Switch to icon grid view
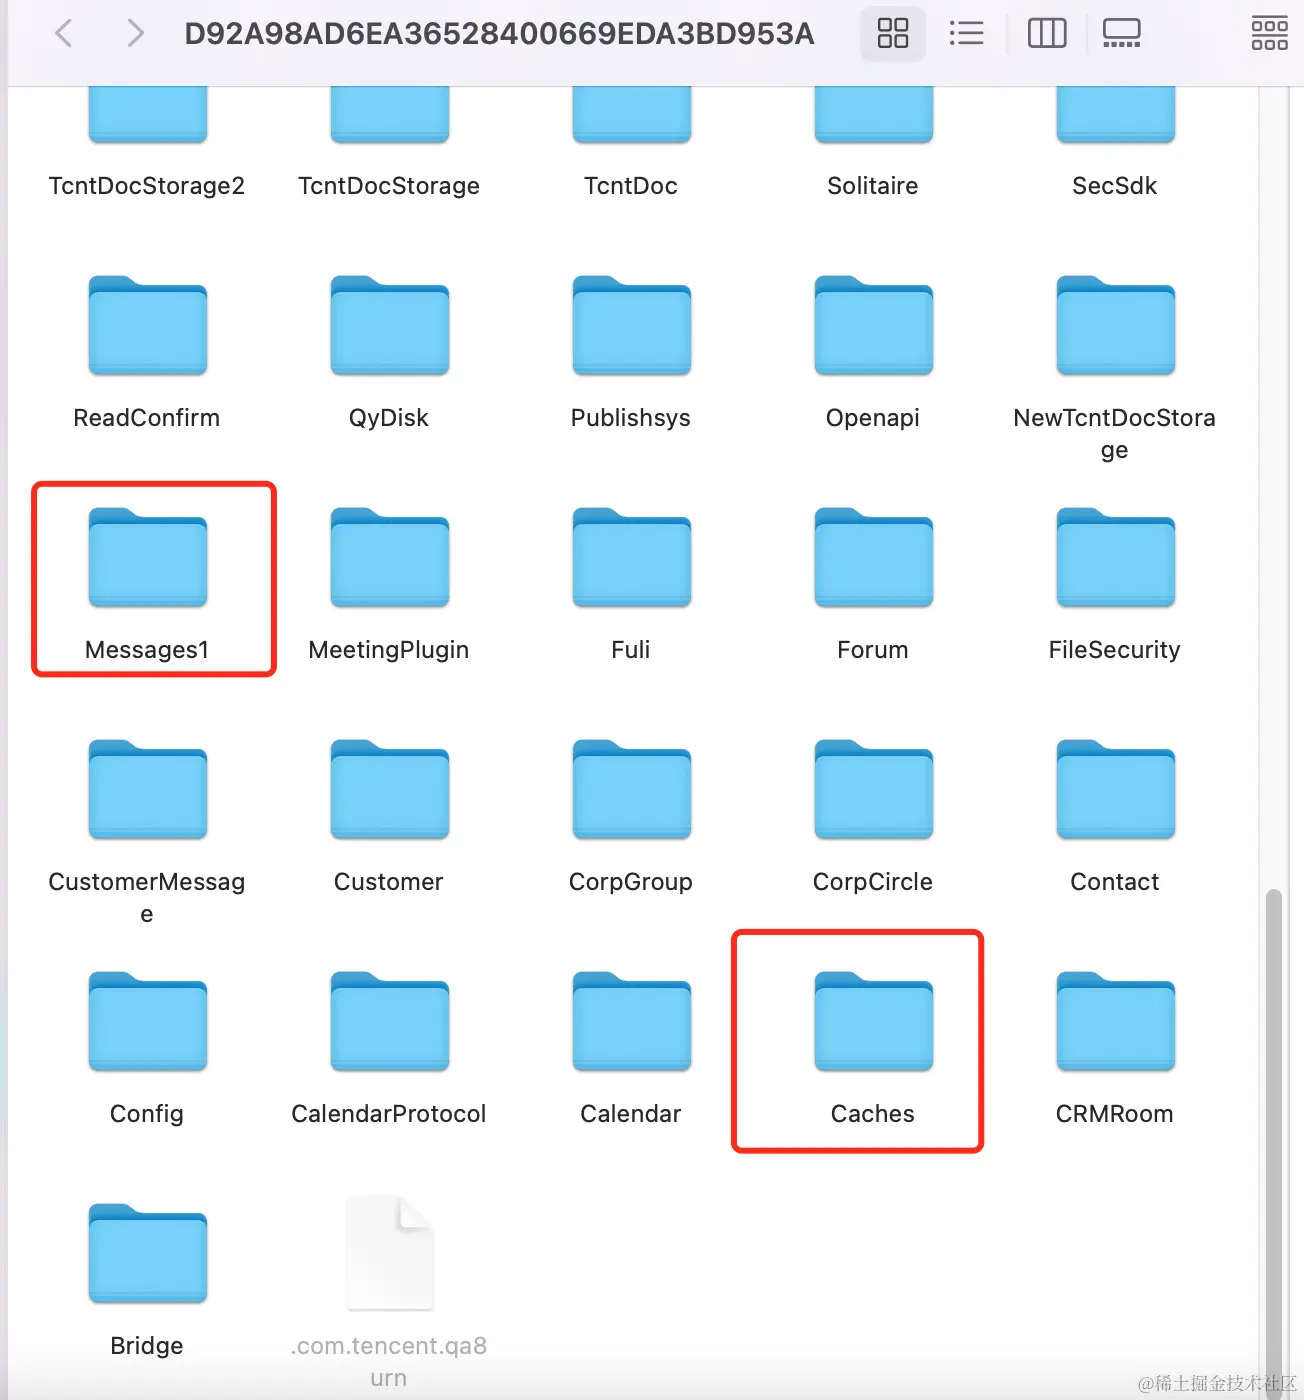Viewport: 1304px width, 1400px height. 893,33
